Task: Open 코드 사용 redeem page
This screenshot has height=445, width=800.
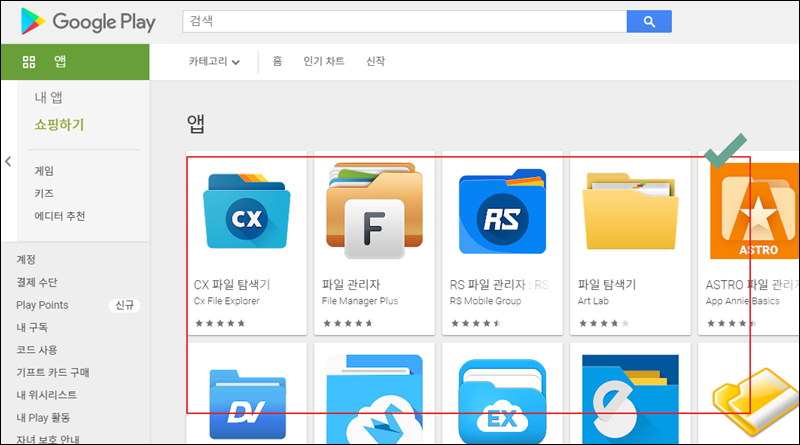Action: 37,350
